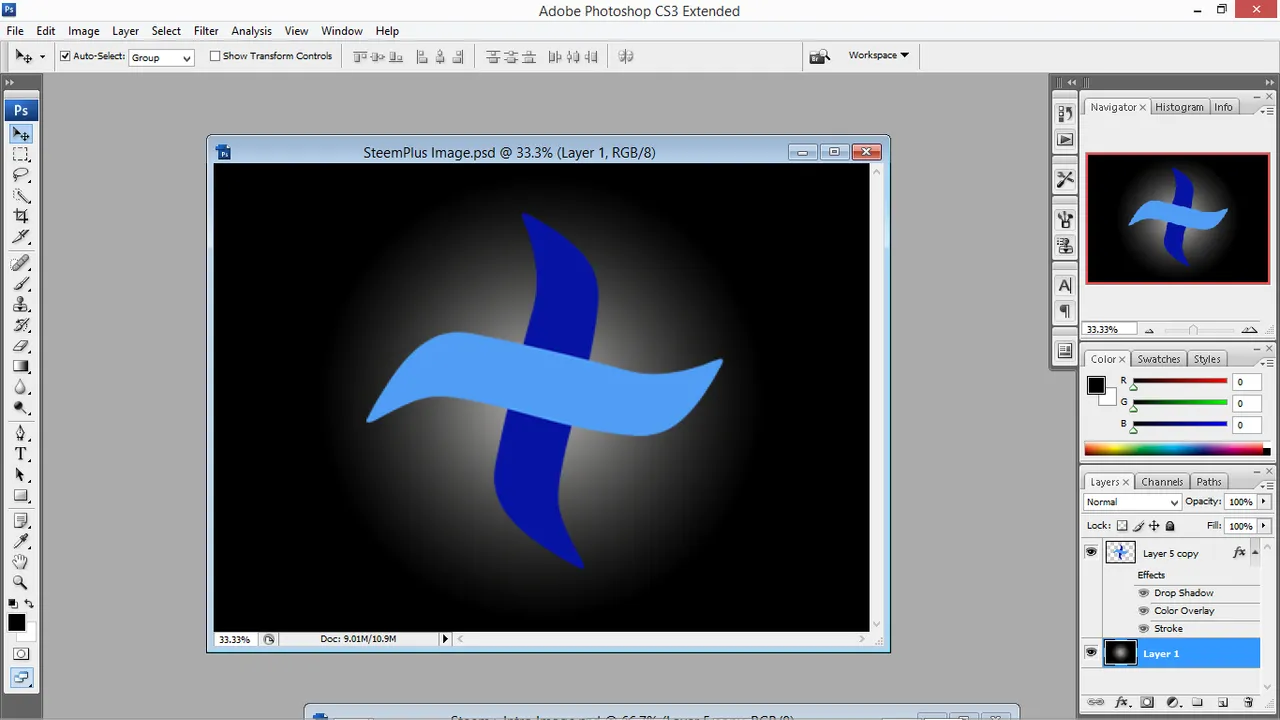Select the Eyedropper tool

click(x=21, y=541)
